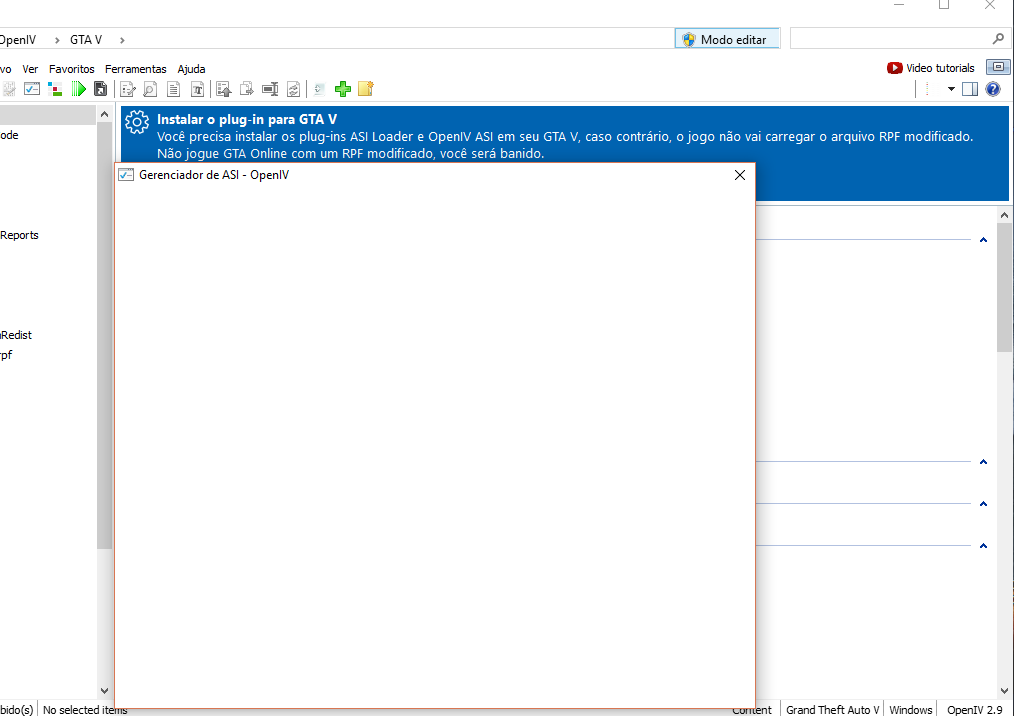
Task: Toggle the window button beside Video tutorials
Action: tap(997, 68)
